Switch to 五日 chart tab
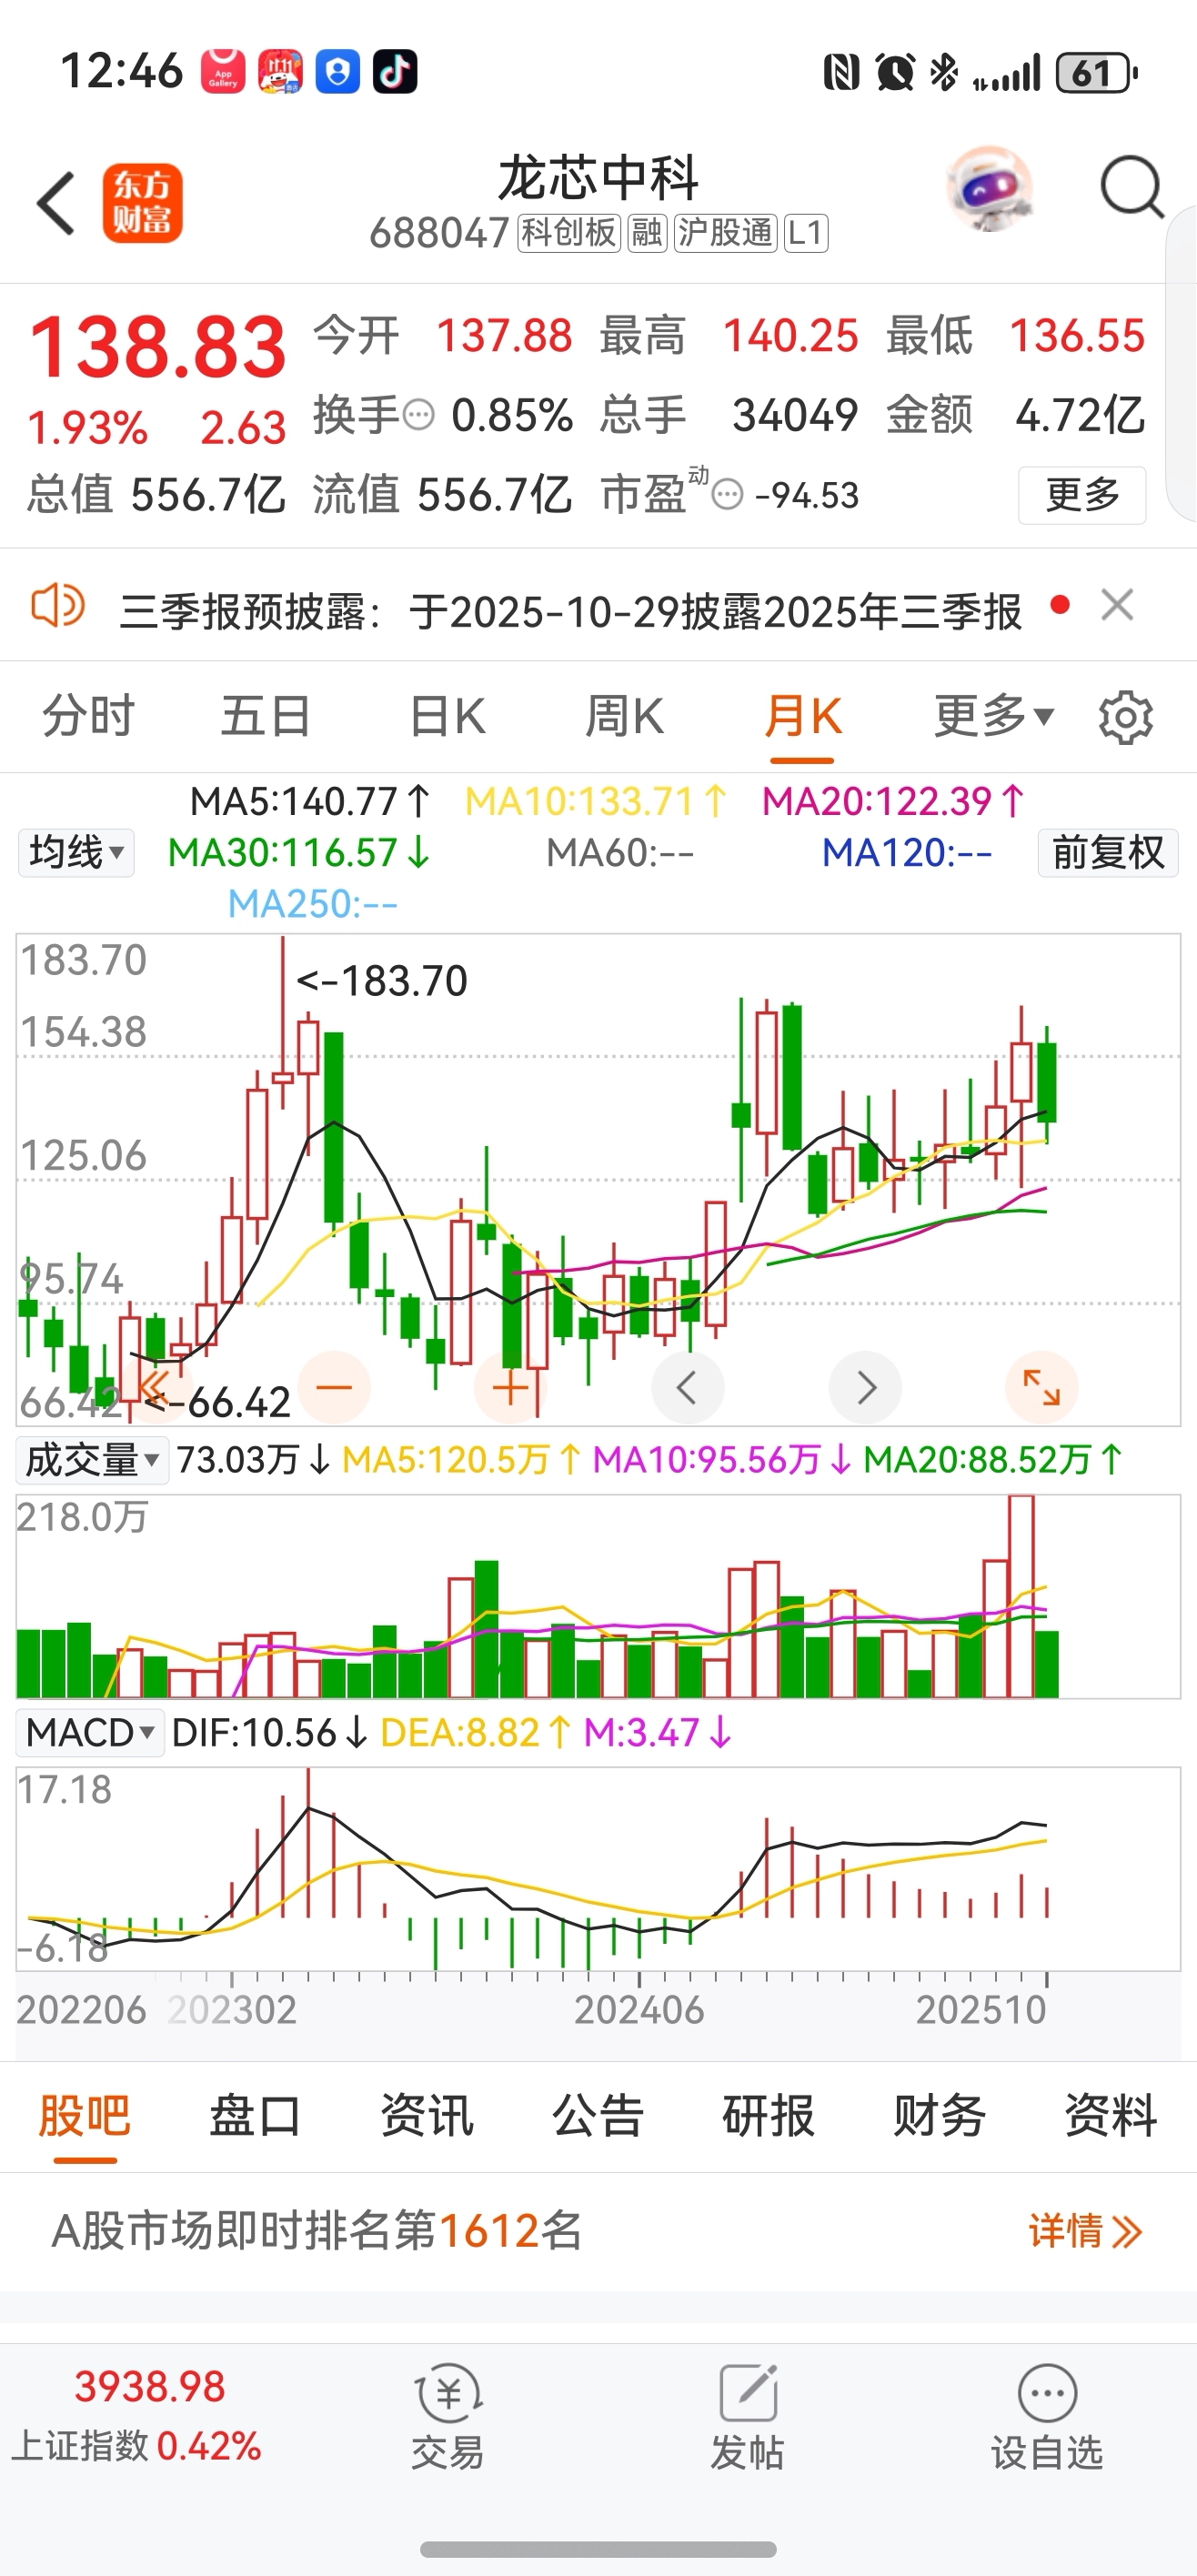The width and height of the screenshot is (1197, 2576). 266,716
